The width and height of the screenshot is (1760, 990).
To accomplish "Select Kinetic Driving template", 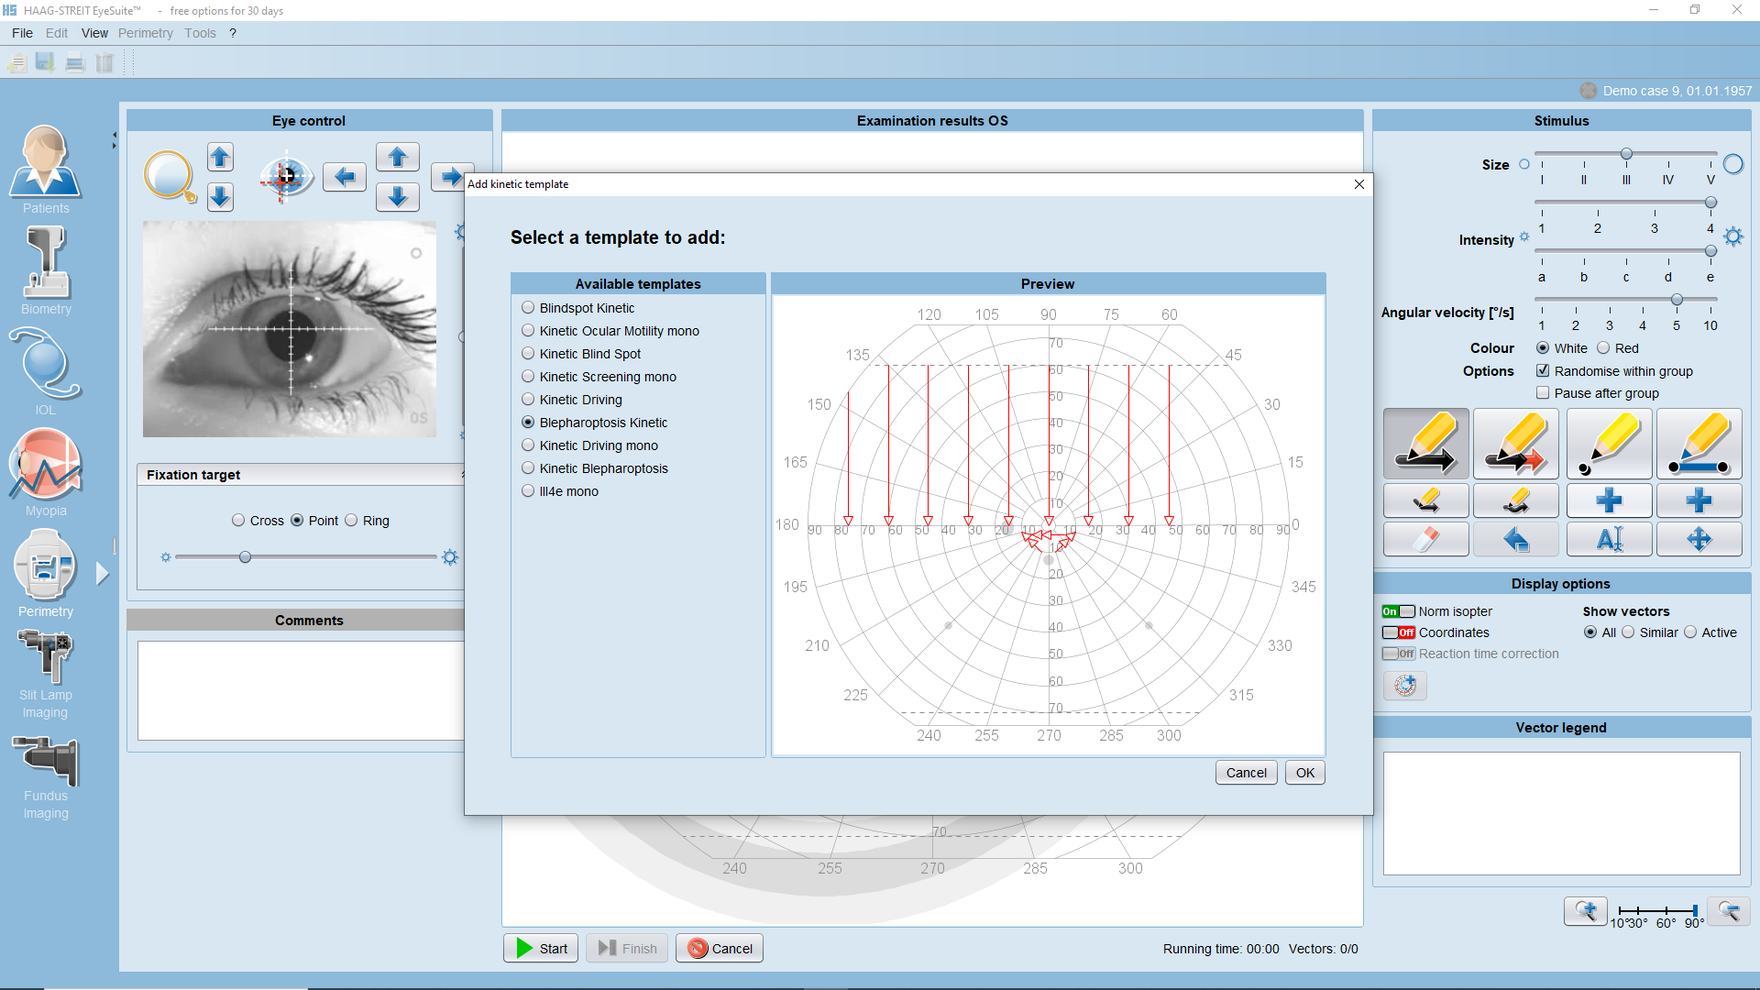I will click(528, 400).
